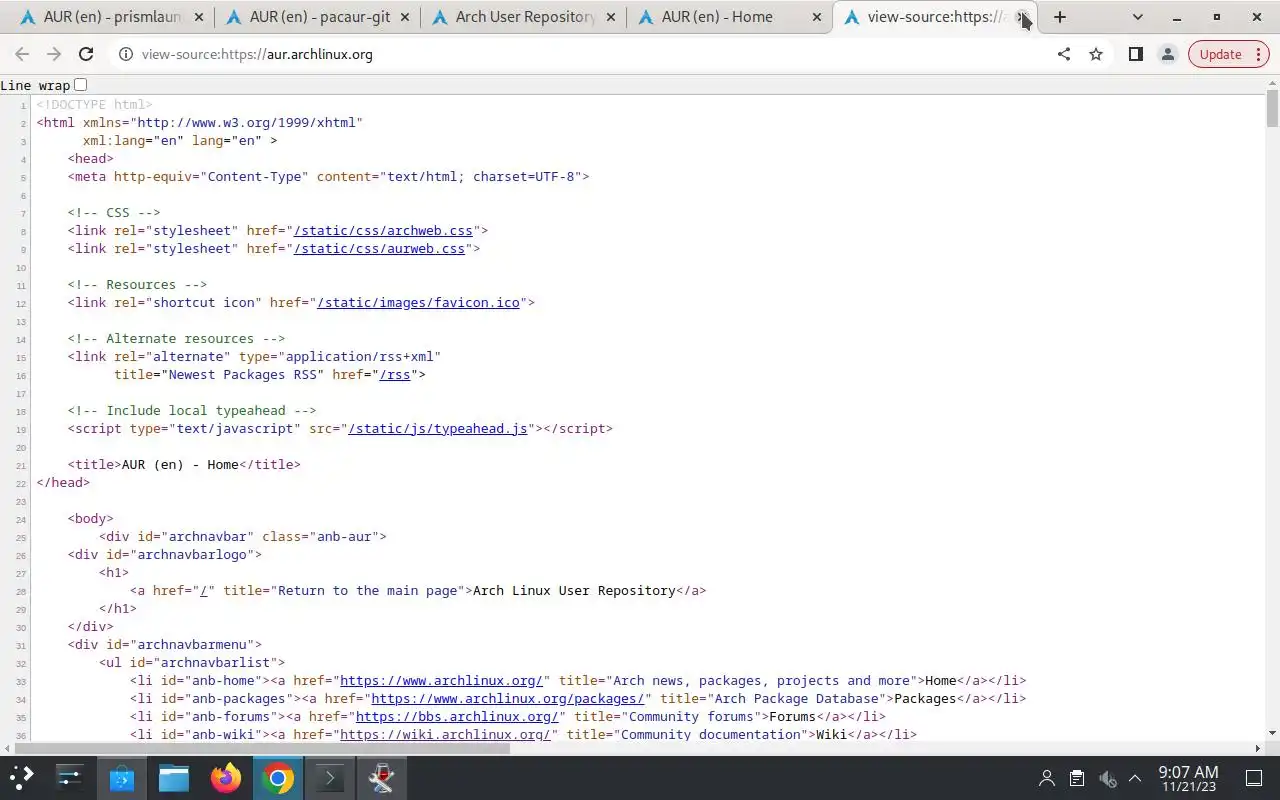Open the /static/js/typeahead.js link
Image resolution: width=1280 pixels, height=800 pixels.
click(437, 428)
